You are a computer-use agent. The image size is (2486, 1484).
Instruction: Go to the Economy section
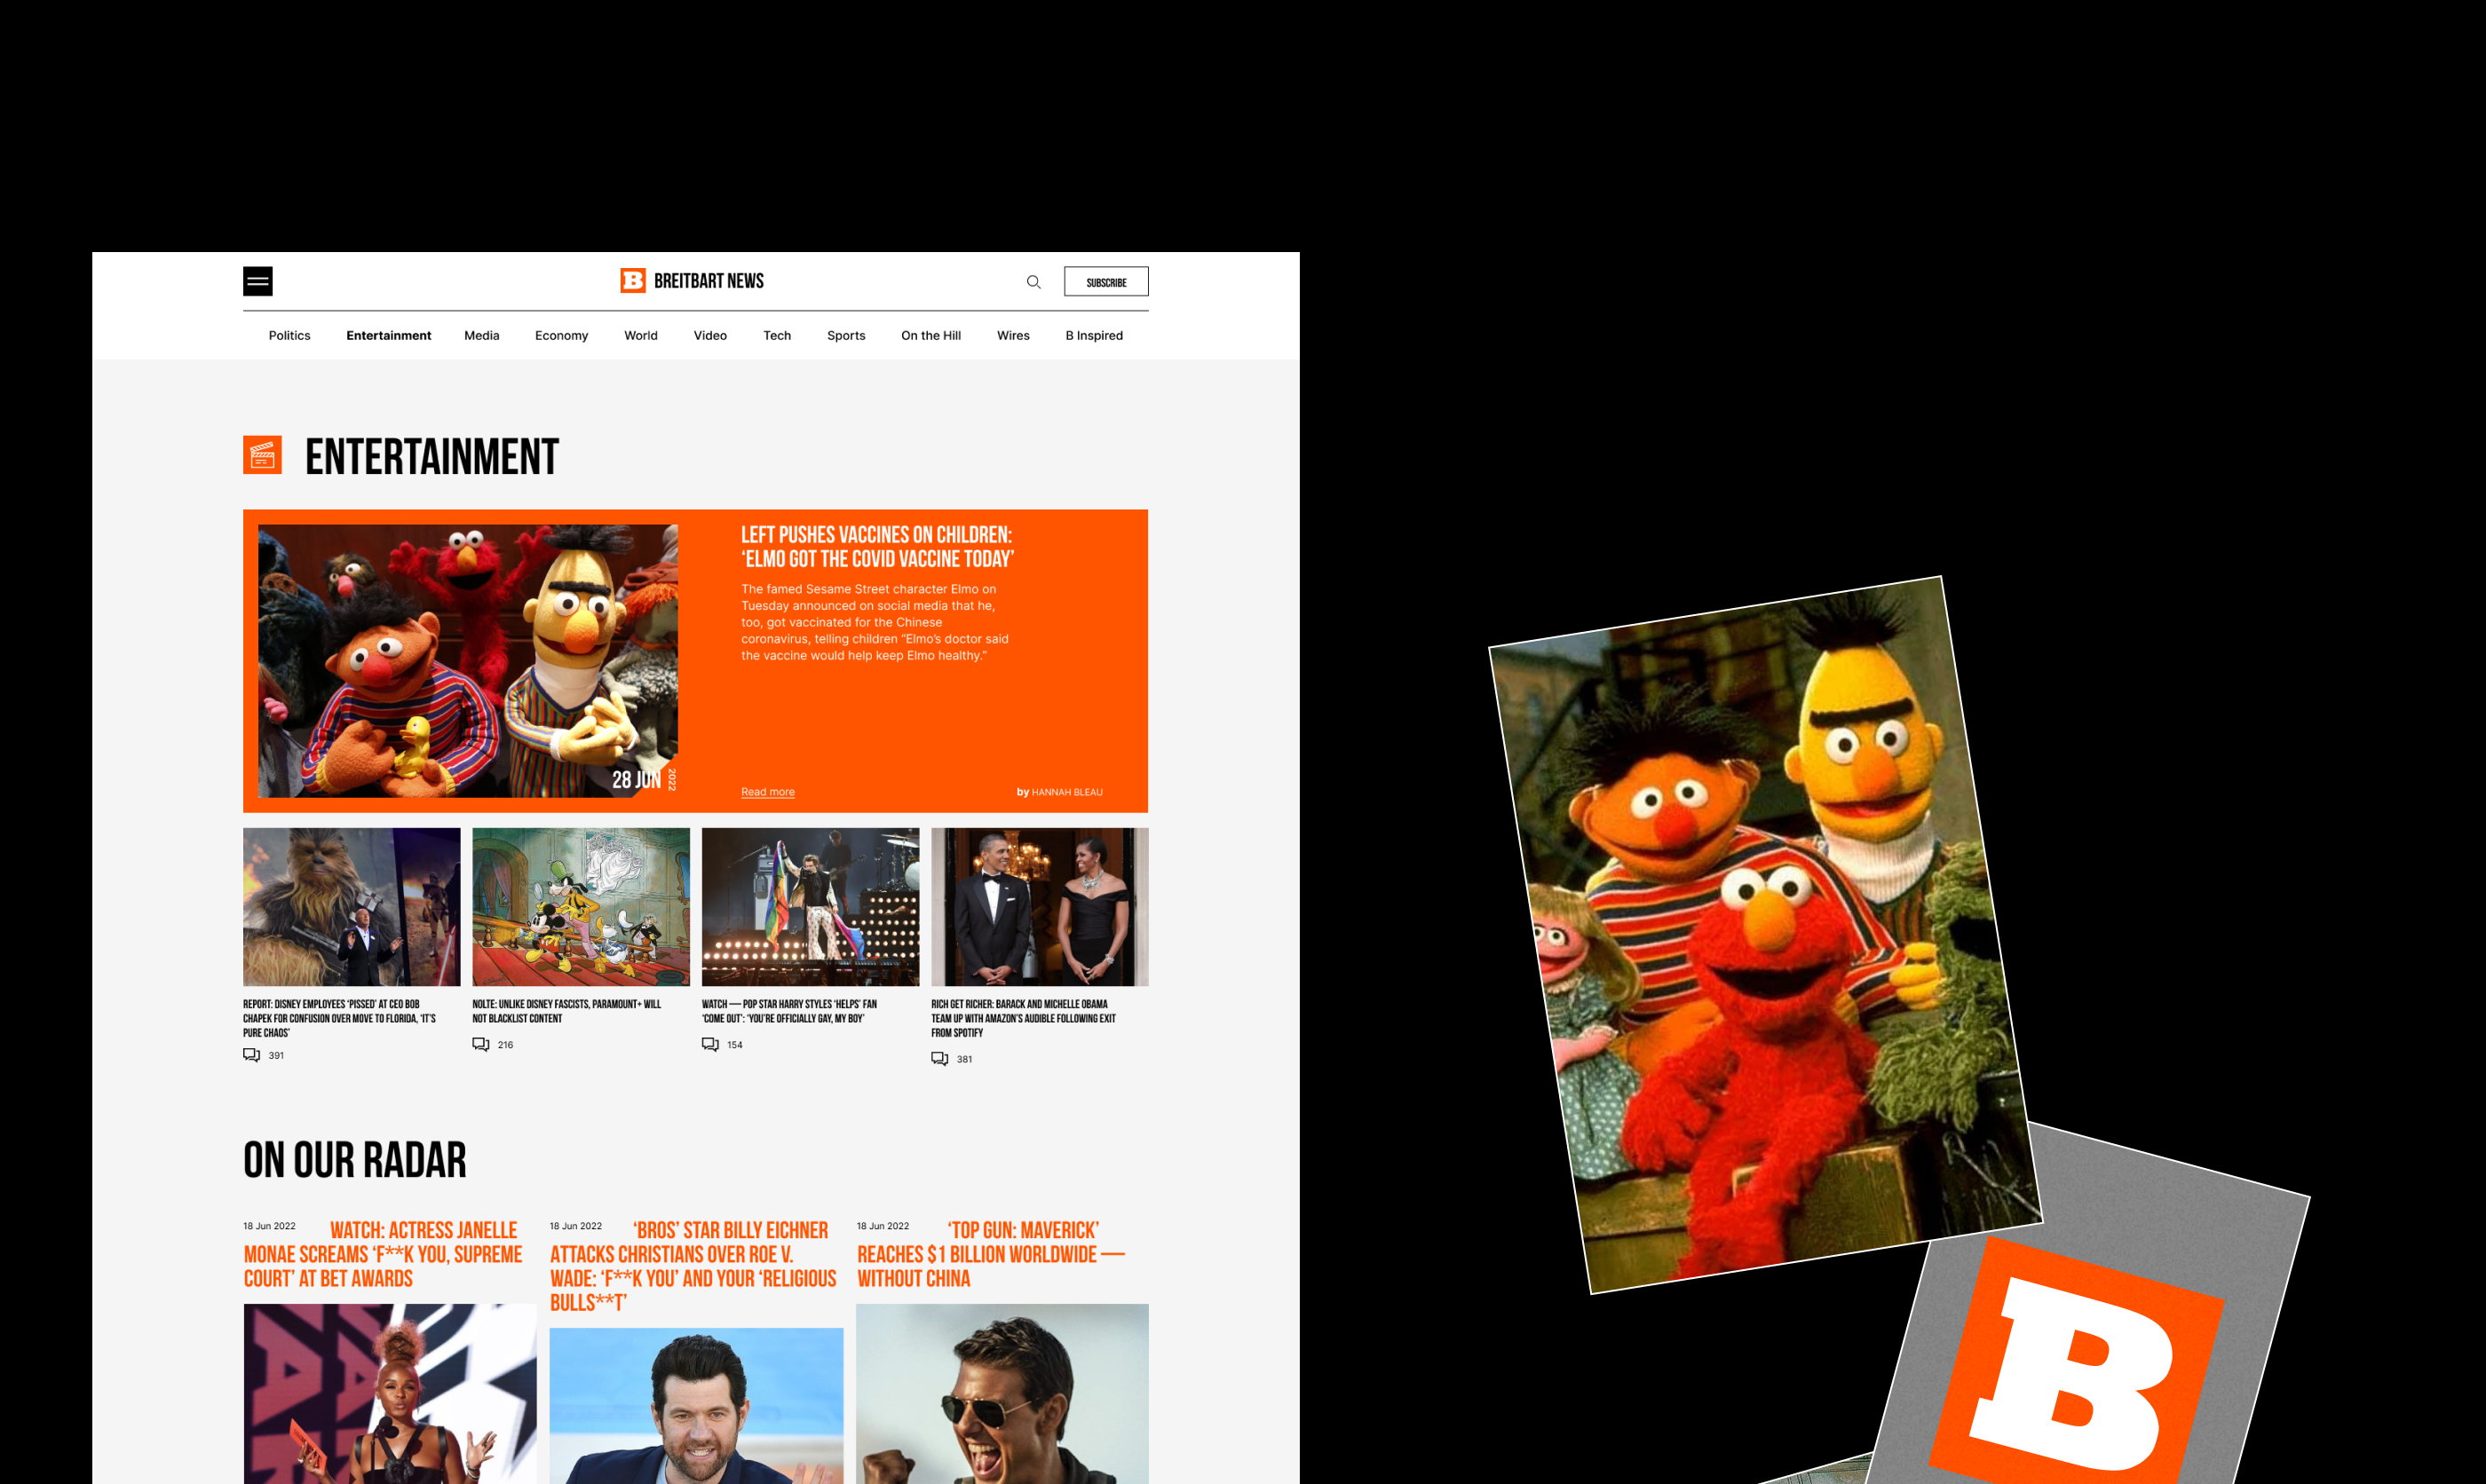pos(561,336)
